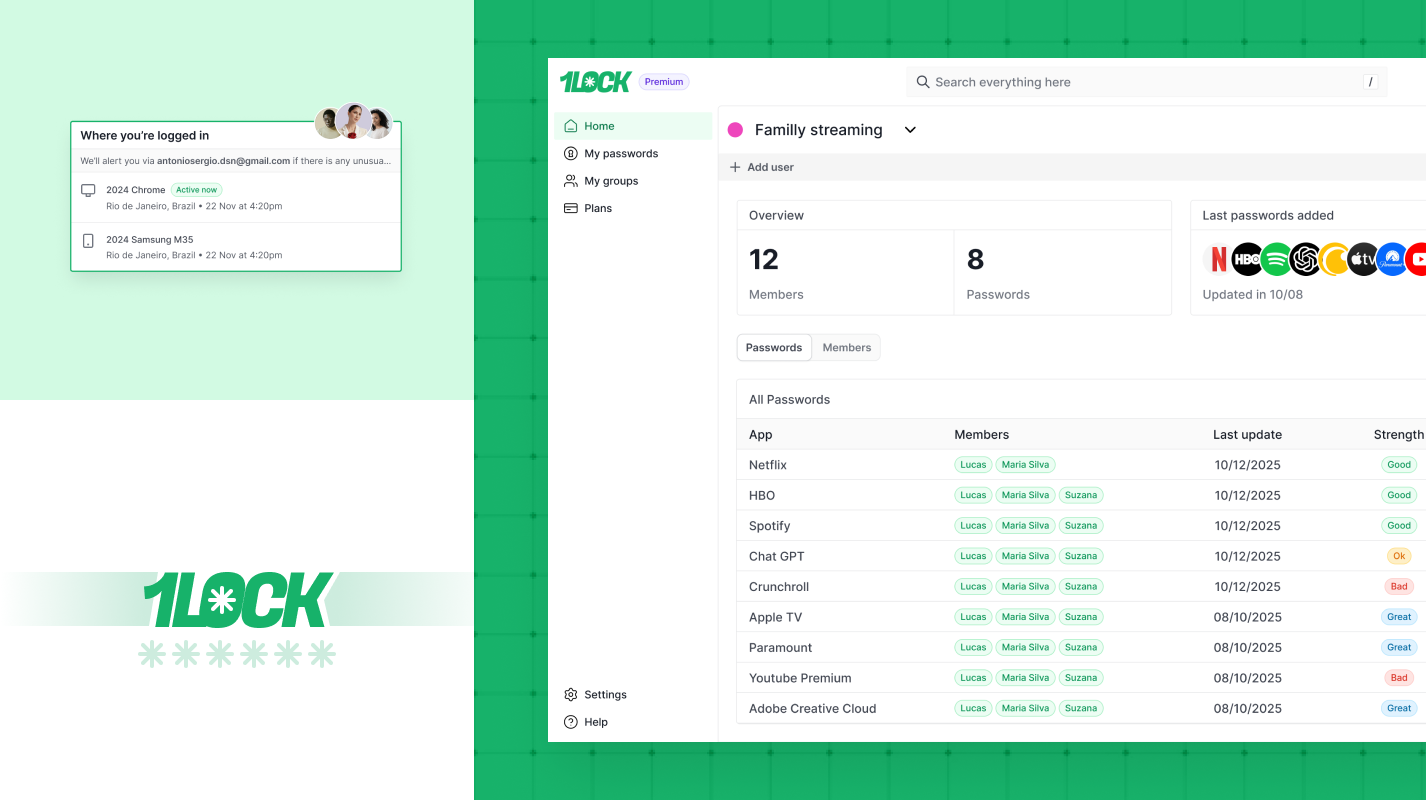Sort by the App column header

(761, 435)
